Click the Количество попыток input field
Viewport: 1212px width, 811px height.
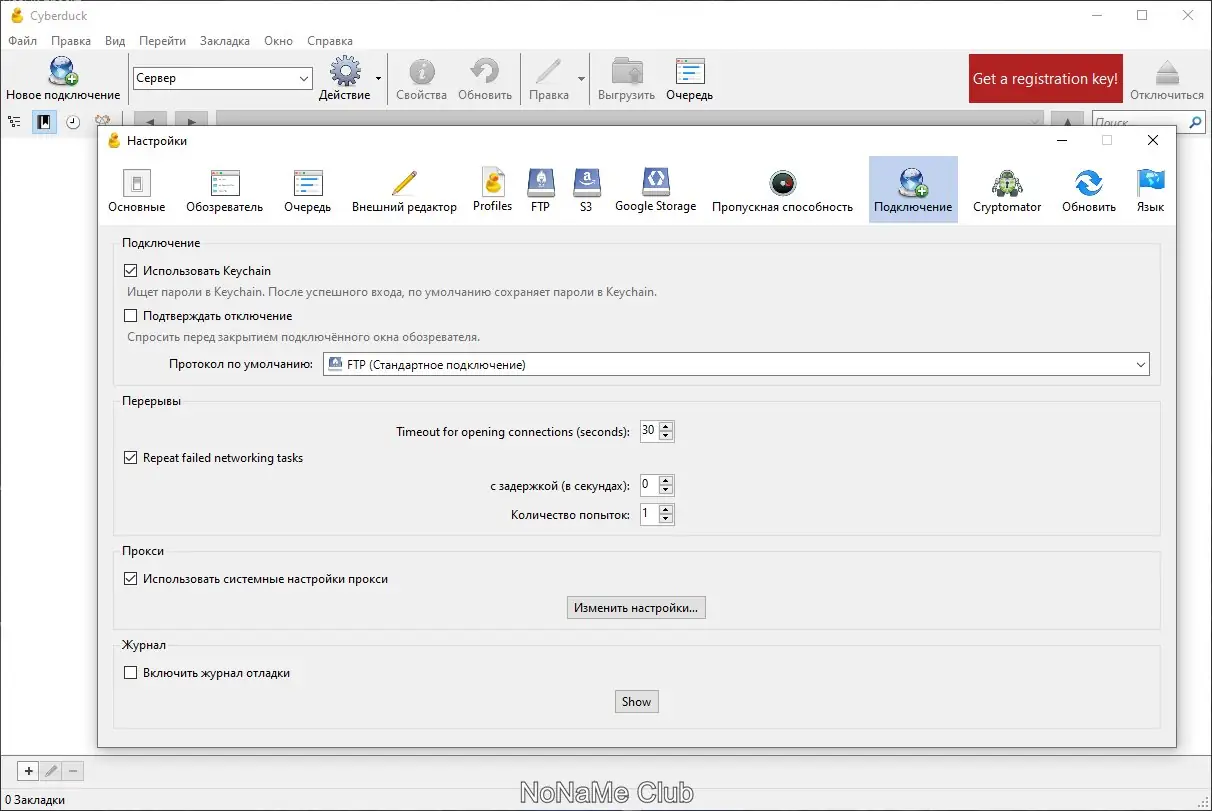[x=649, y=514]
